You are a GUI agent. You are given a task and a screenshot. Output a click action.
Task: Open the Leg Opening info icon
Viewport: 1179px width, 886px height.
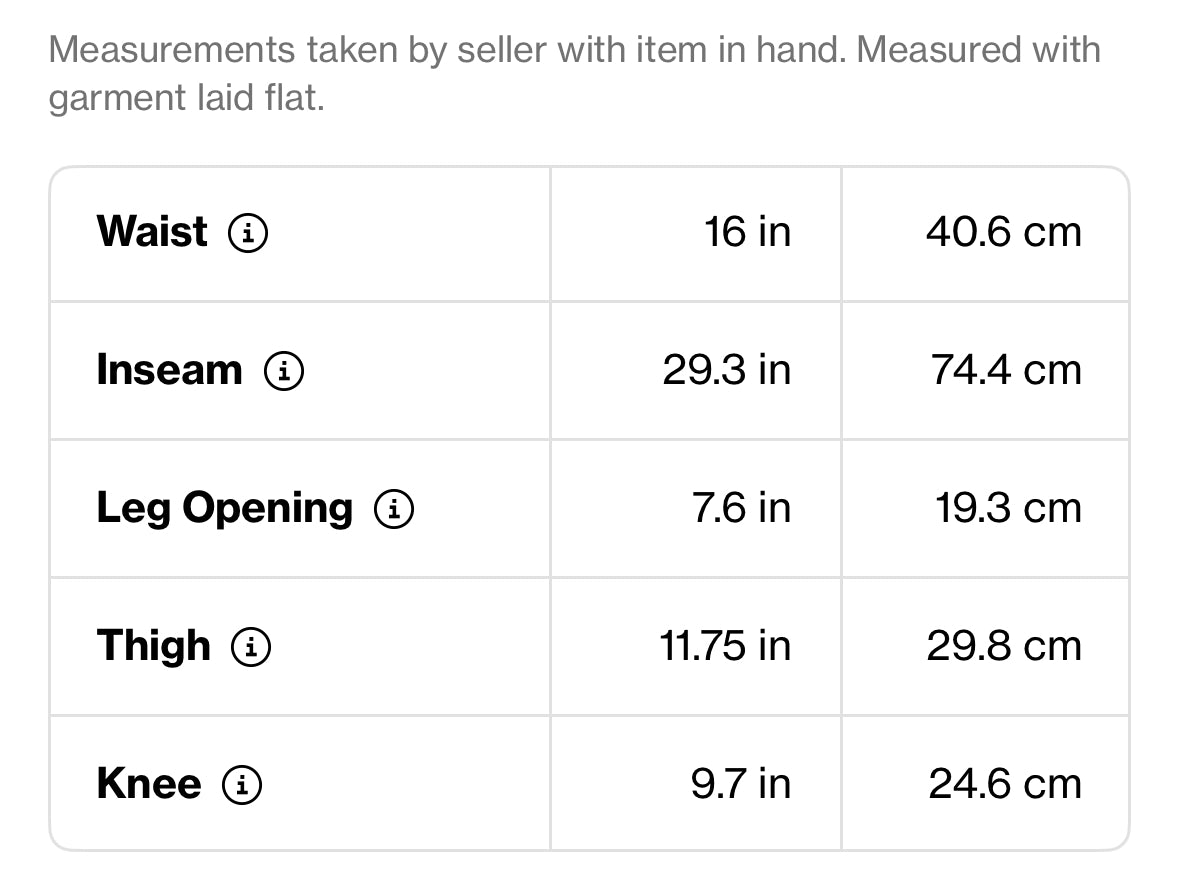click(x=394, y=509)
